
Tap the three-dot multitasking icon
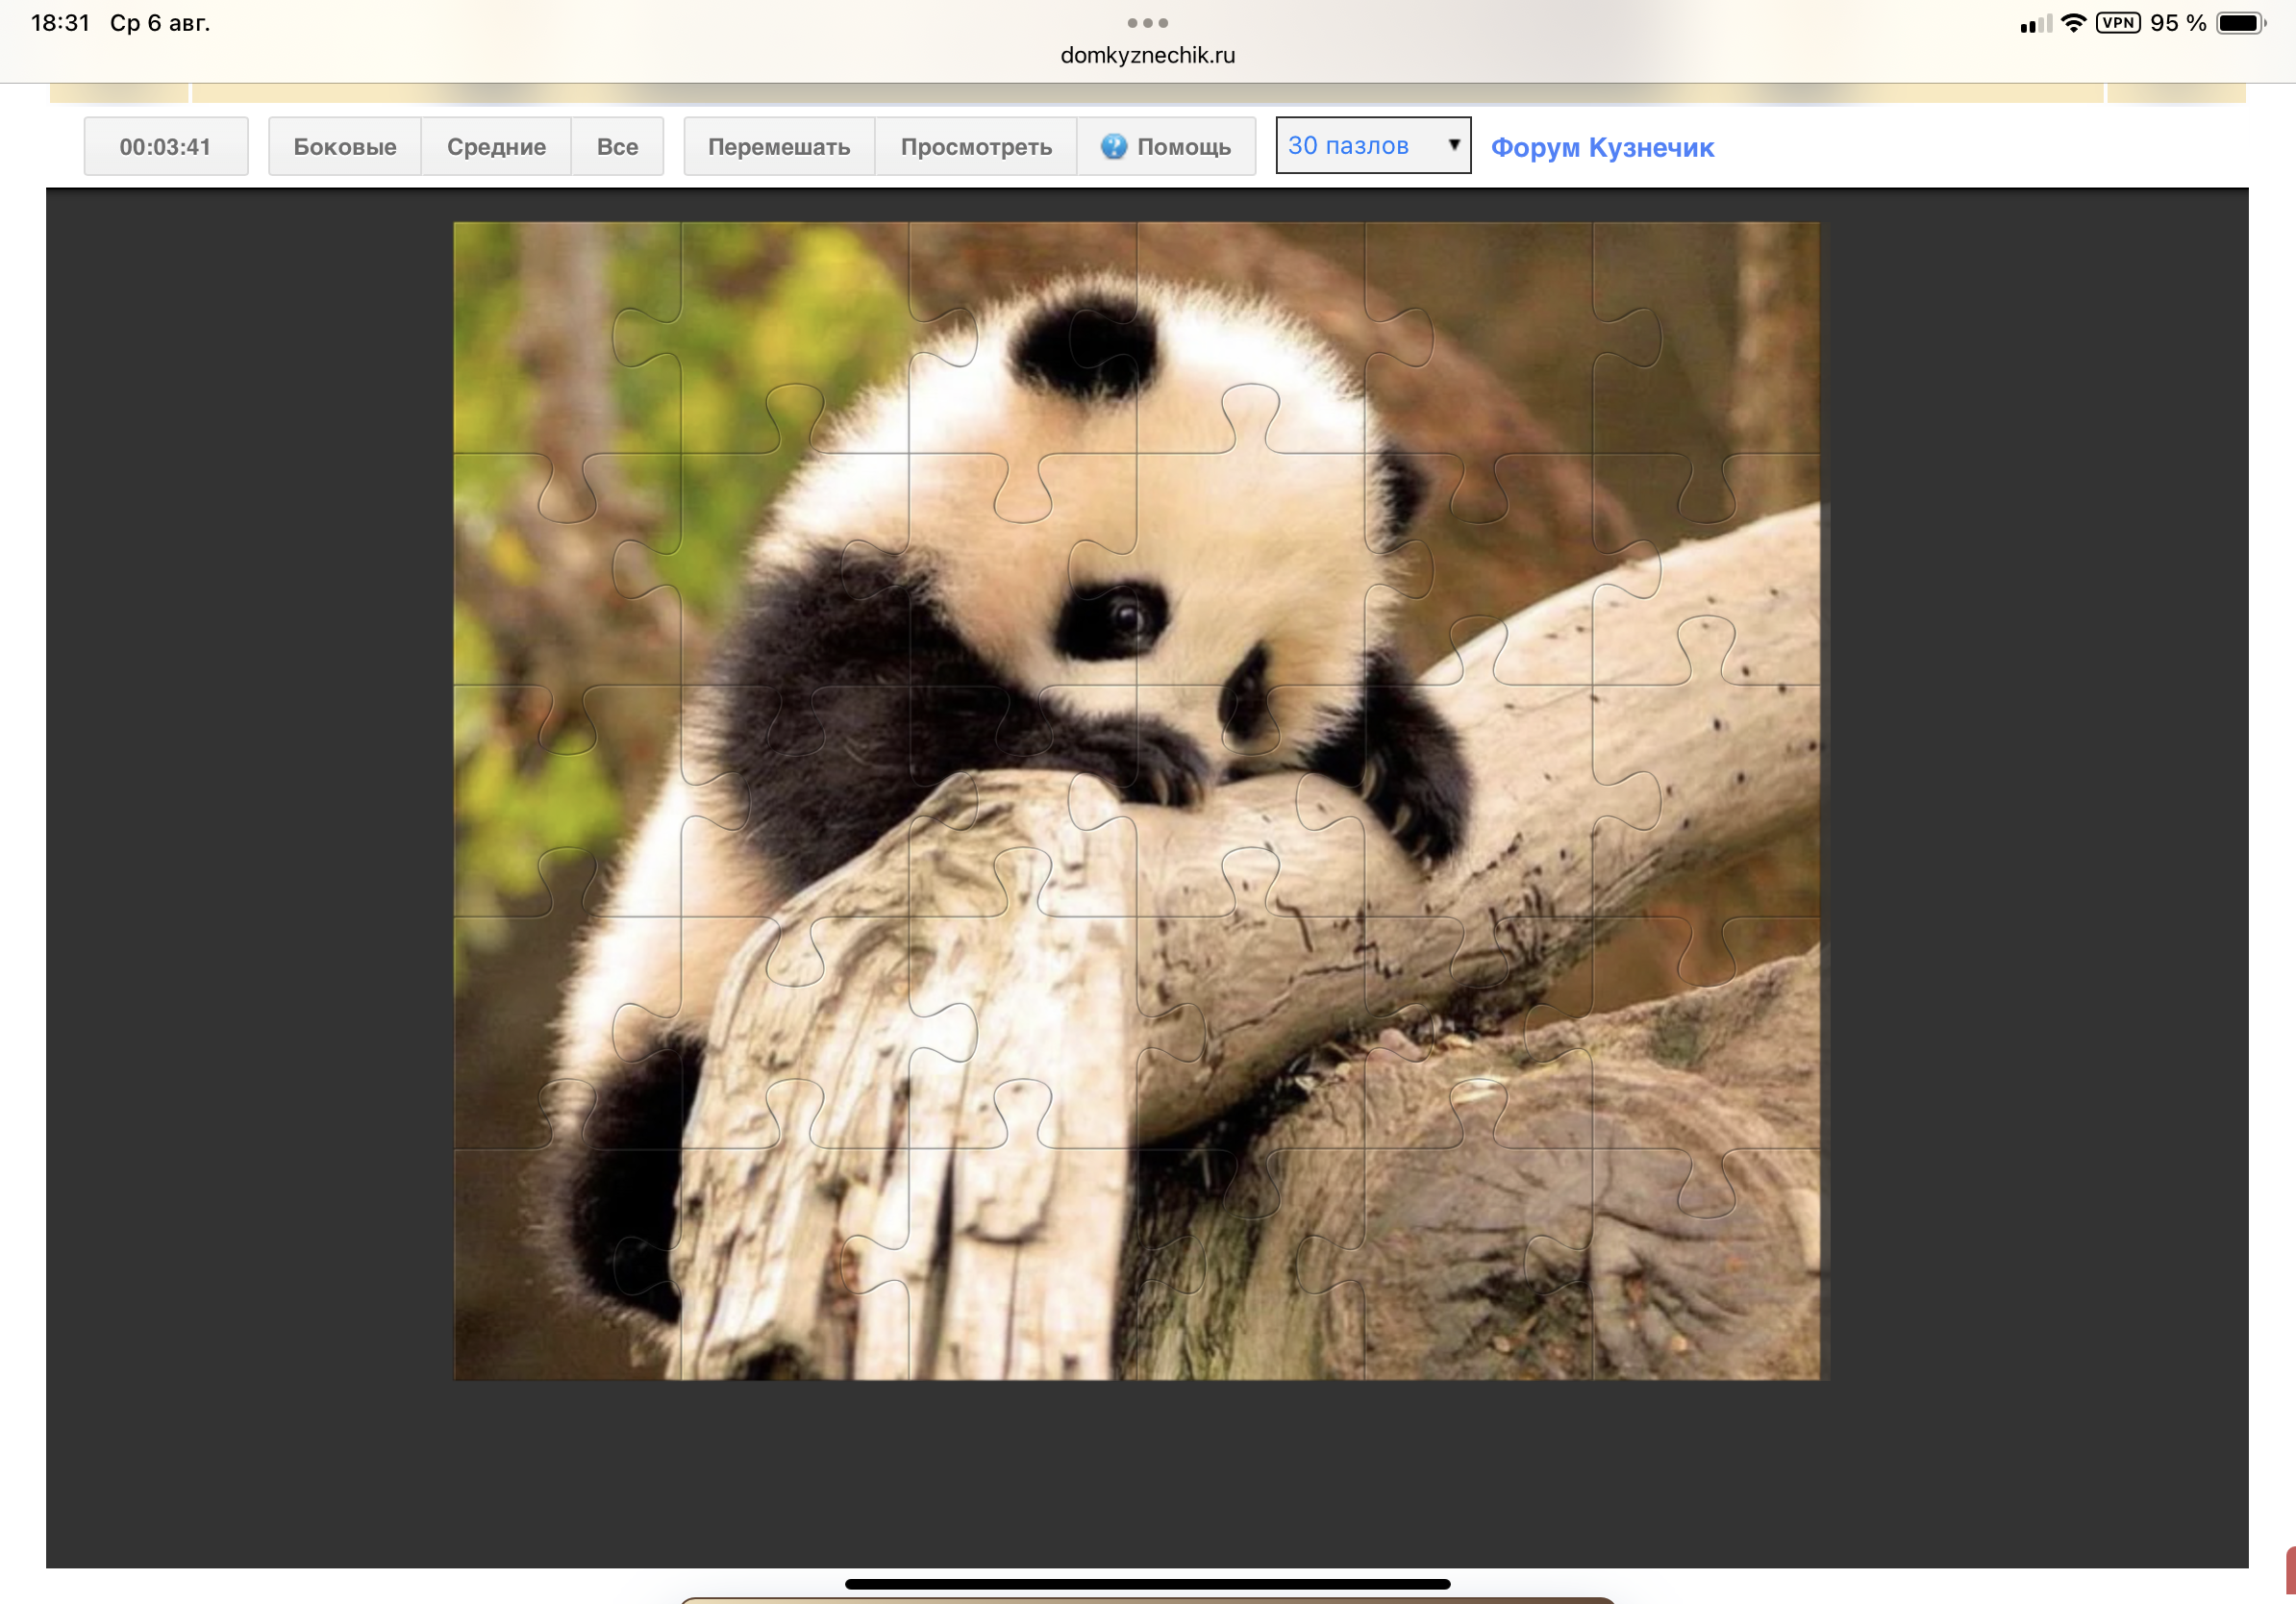(x=1147, y=22)
